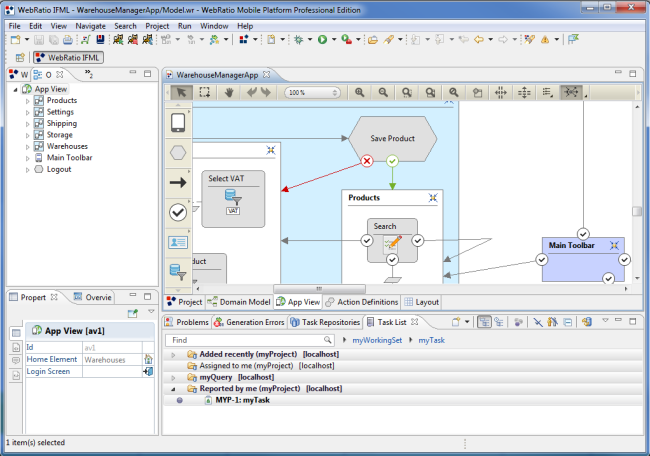The height and width of the screenshot is (456, 650).
Task: Select the Save Product action hexagon
Action: pos(392,138)
